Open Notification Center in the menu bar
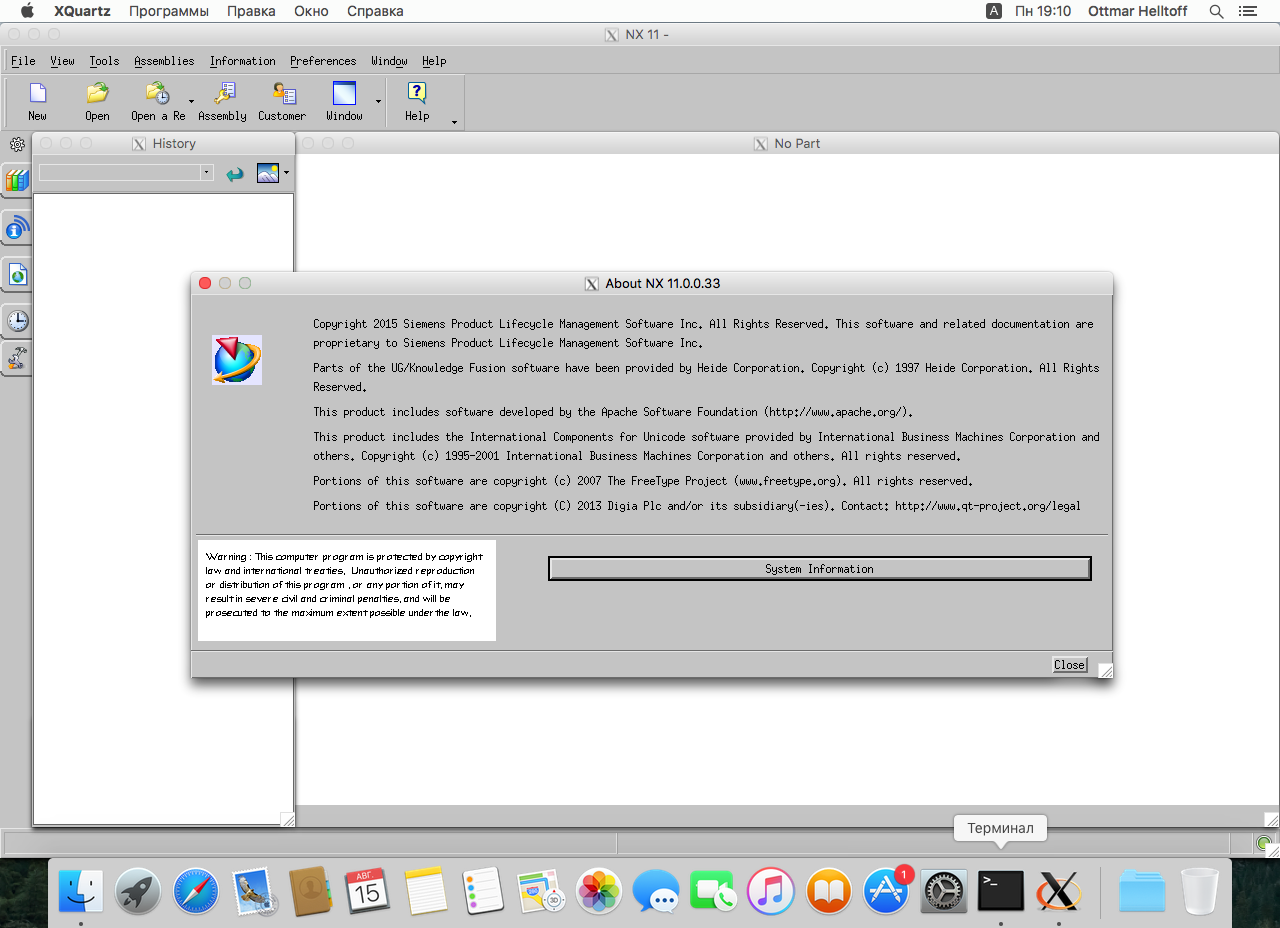The width and height of the screenshot is (1280, 928). (1247, 11)
